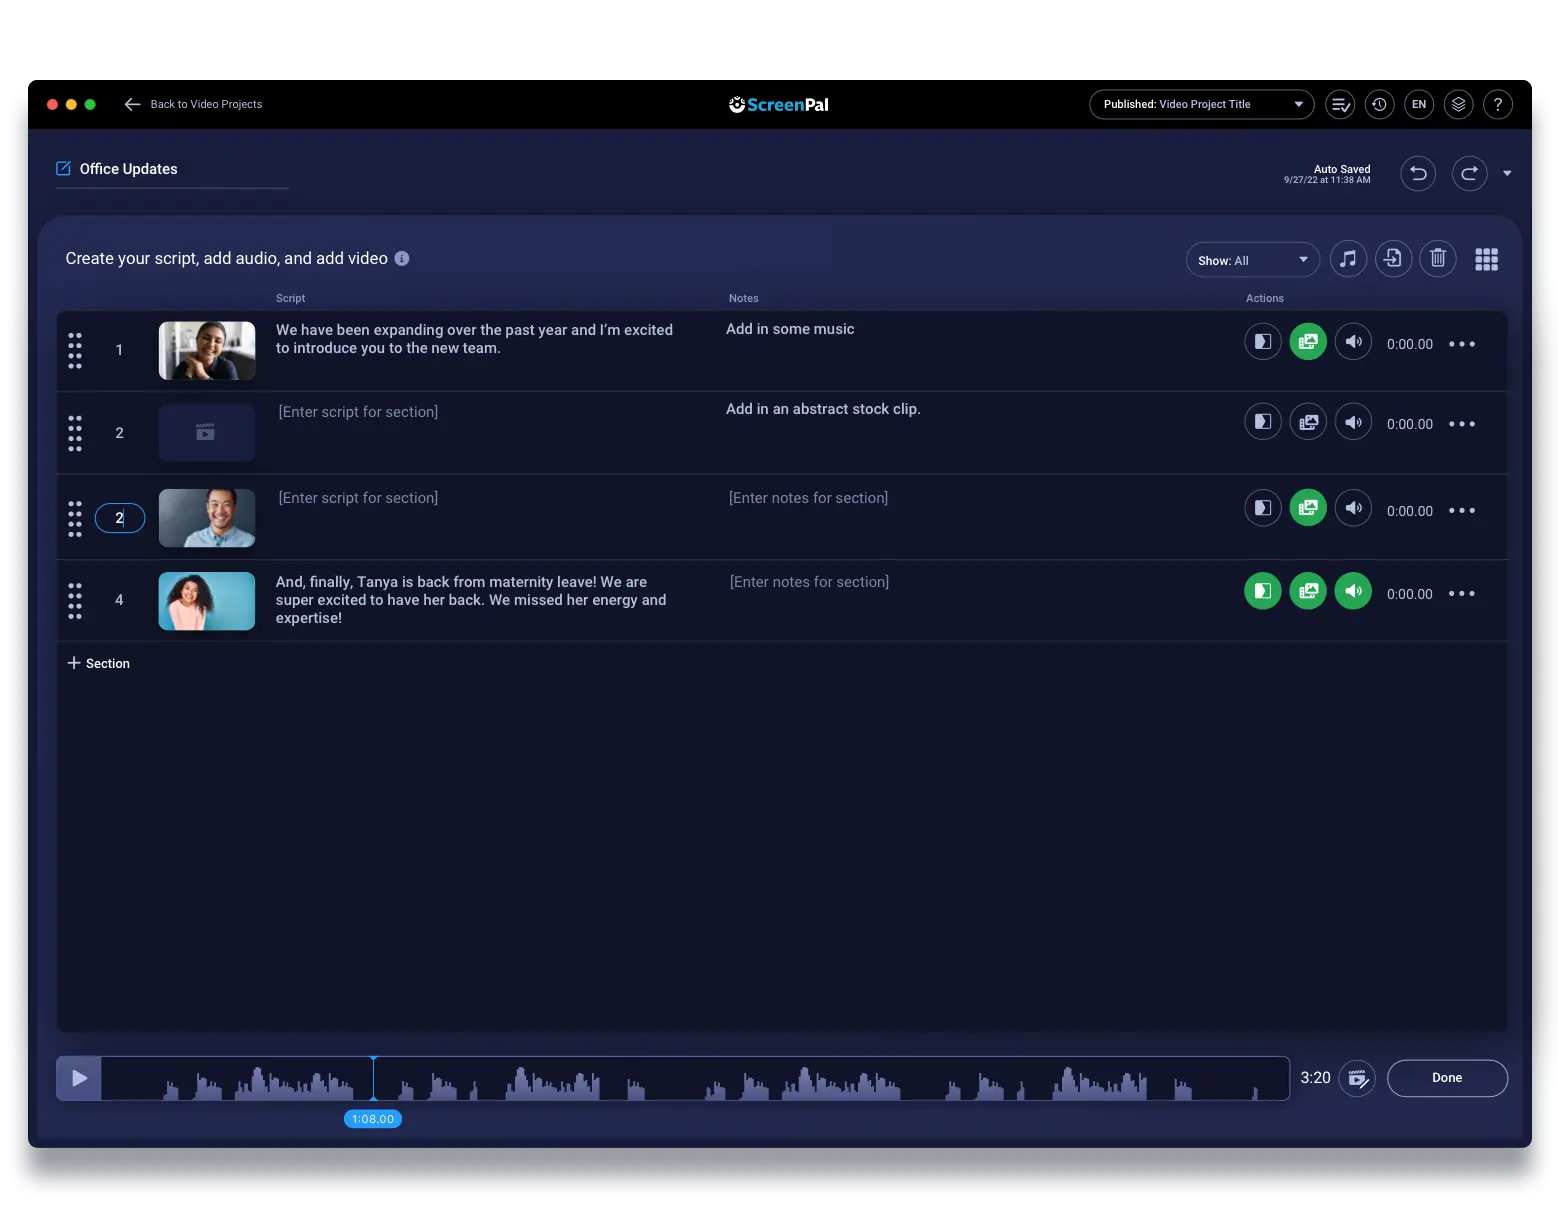Click the Done button

pyautogui.click(x=1447, y=1078)
